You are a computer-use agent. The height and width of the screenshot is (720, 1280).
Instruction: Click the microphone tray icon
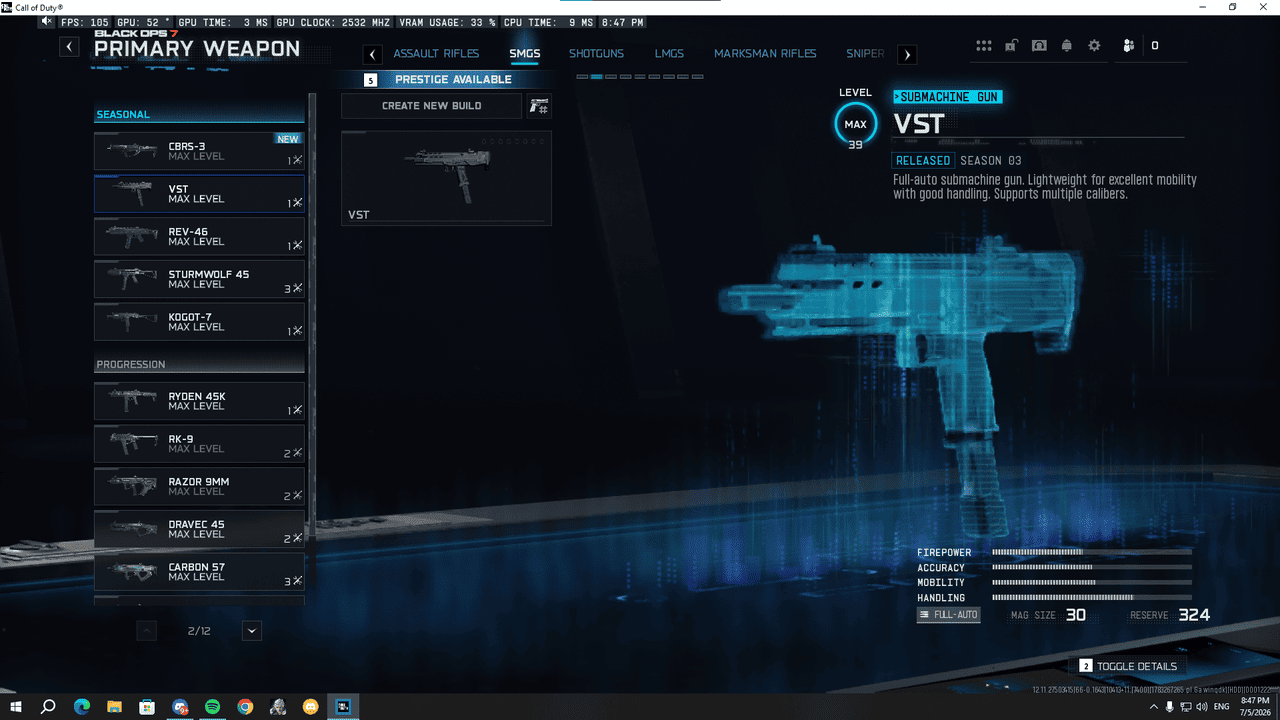(1169, 707)
